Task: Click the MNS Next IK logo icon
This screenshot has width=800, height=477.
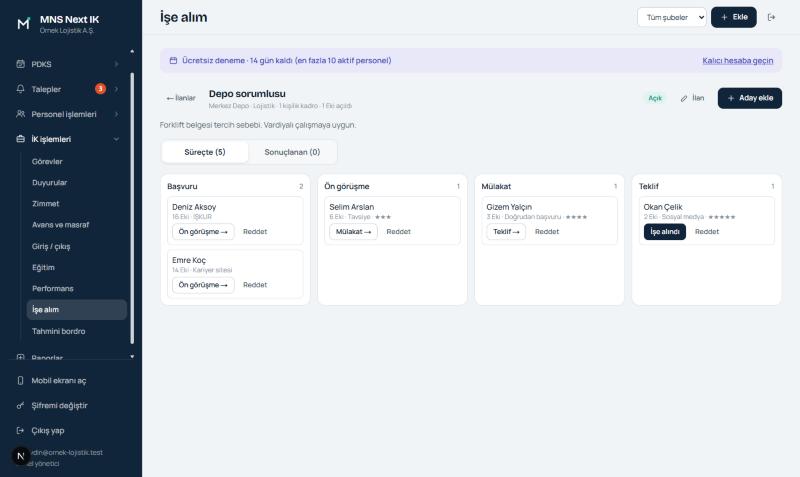Action: click(x=23, y=23)
